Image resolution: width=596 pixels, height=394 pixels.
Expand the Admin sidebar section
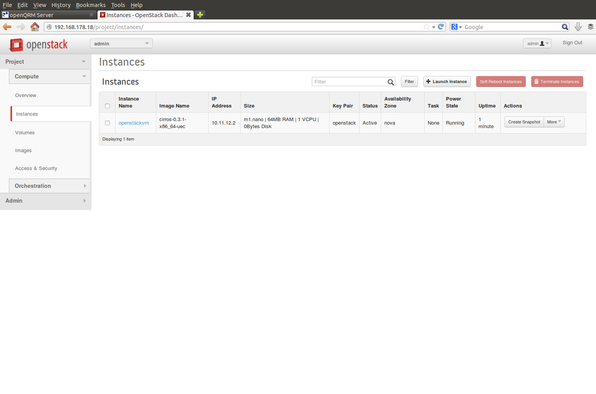45,201
